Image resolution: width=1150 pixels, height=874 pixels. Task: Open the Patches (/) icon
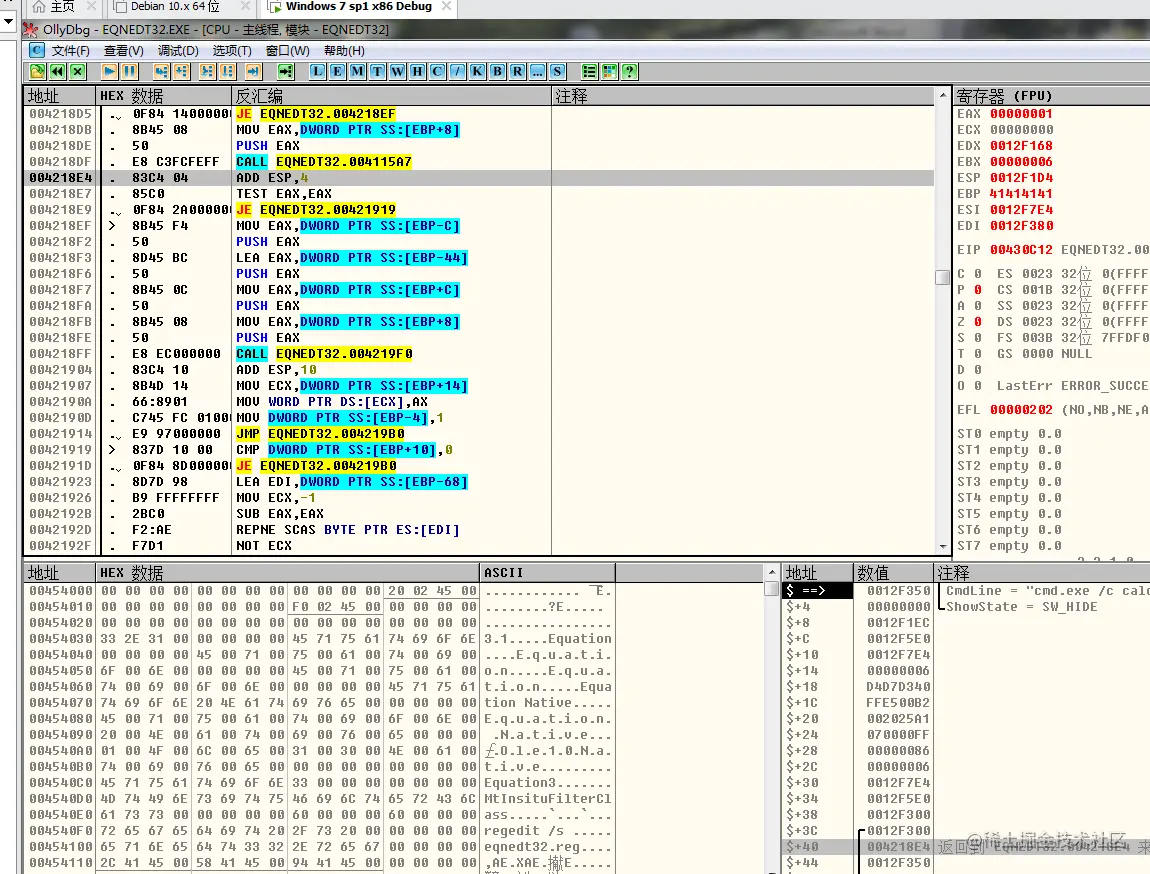click(458, 71)
